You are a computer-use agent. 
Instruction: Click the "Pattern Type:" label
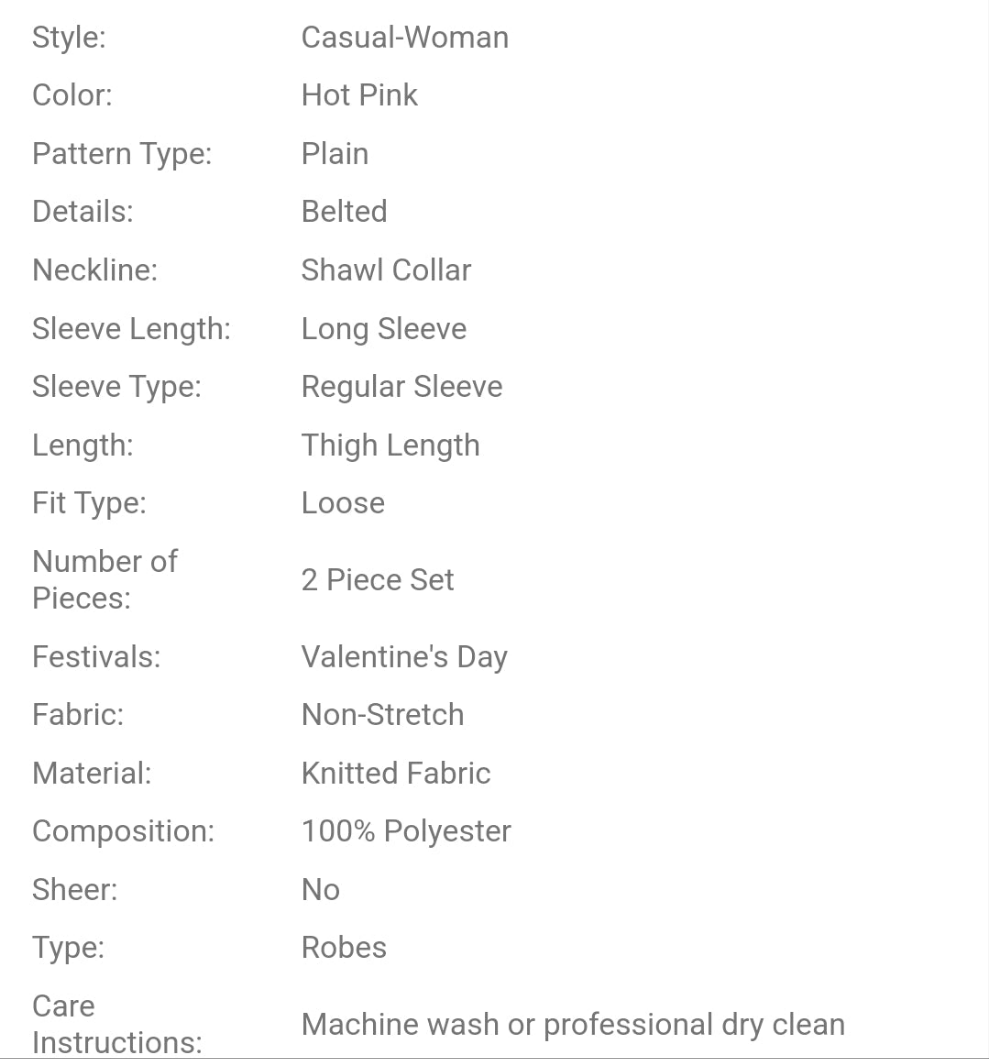121,154
